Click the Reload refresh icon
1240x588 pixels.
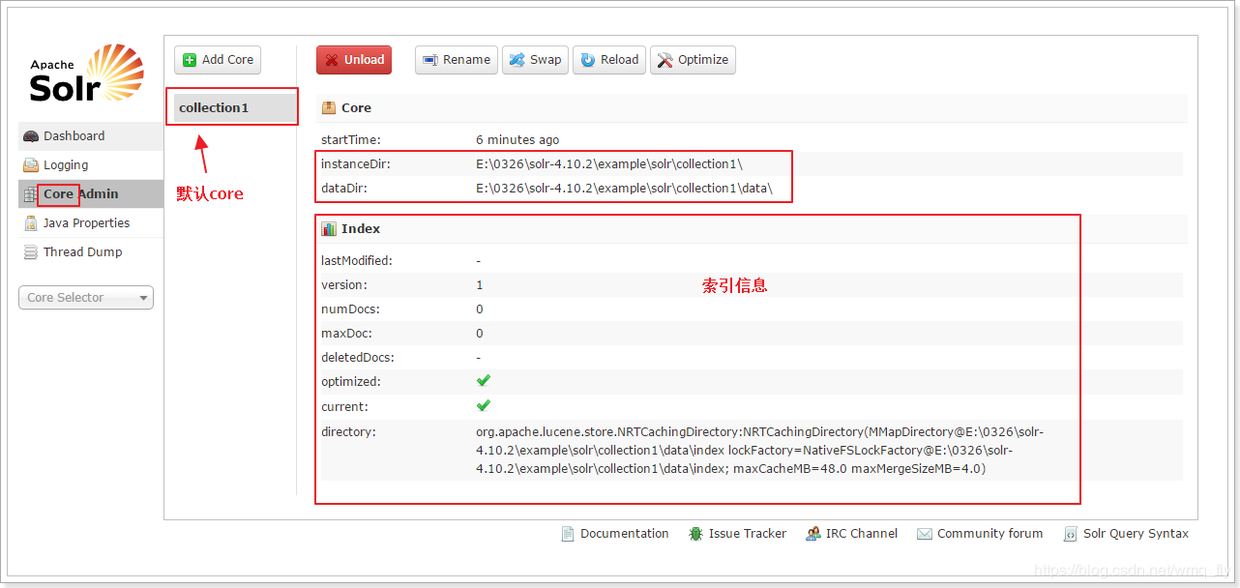587,60
